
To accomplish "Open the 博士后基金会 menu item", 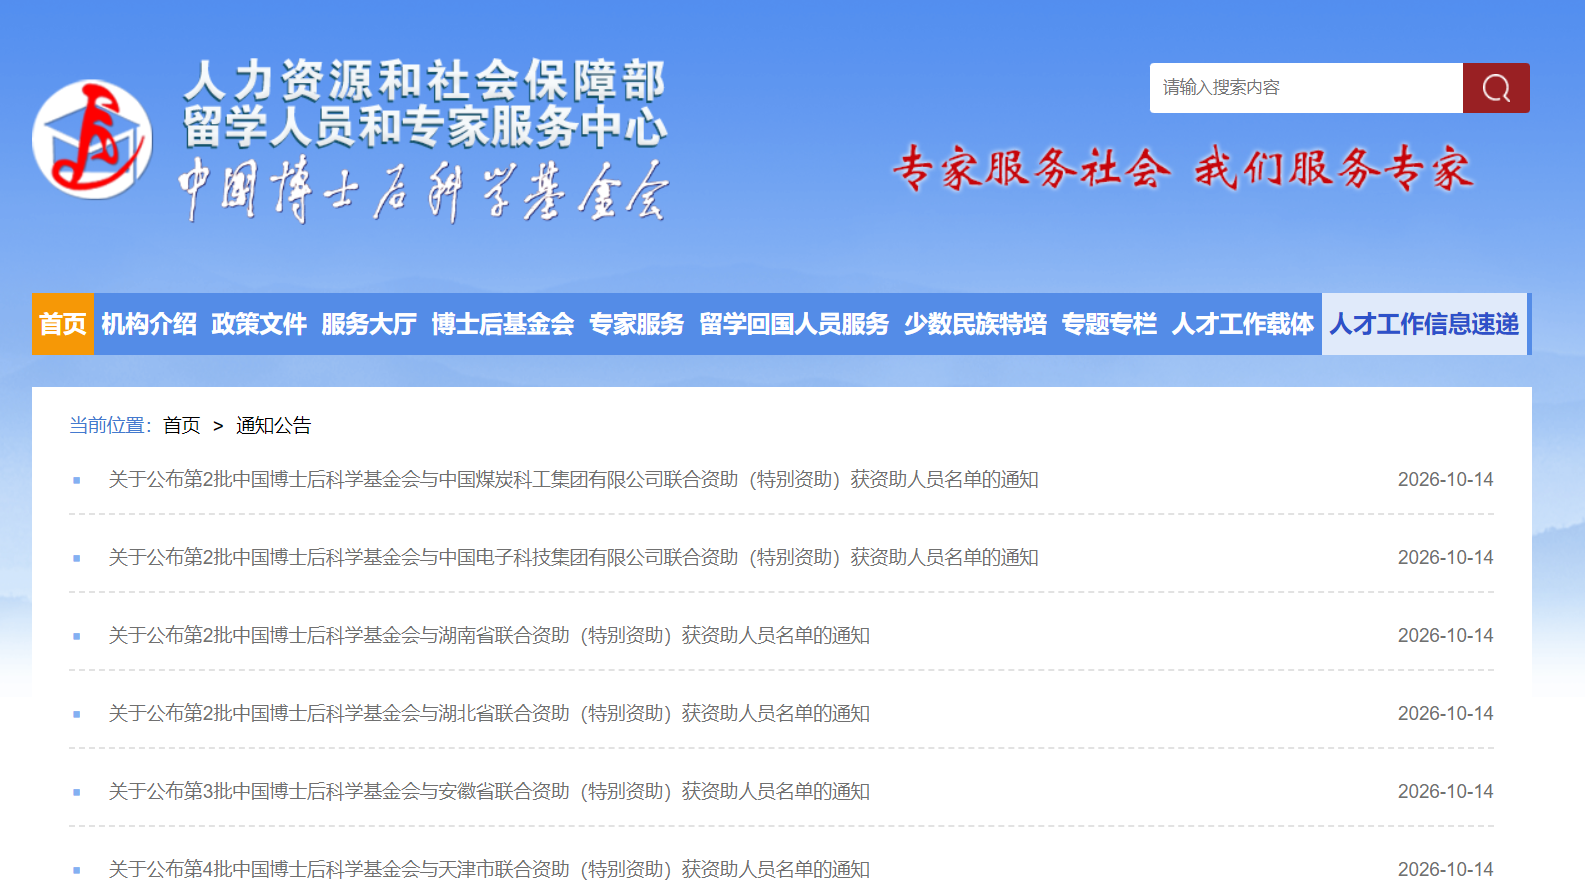I will click(x=503, y=324).
